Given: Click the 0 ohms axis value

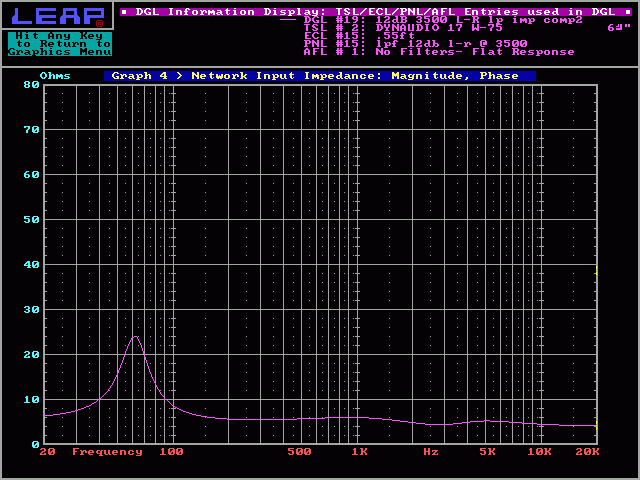Looking at the screenshot, I should (36, 444).
